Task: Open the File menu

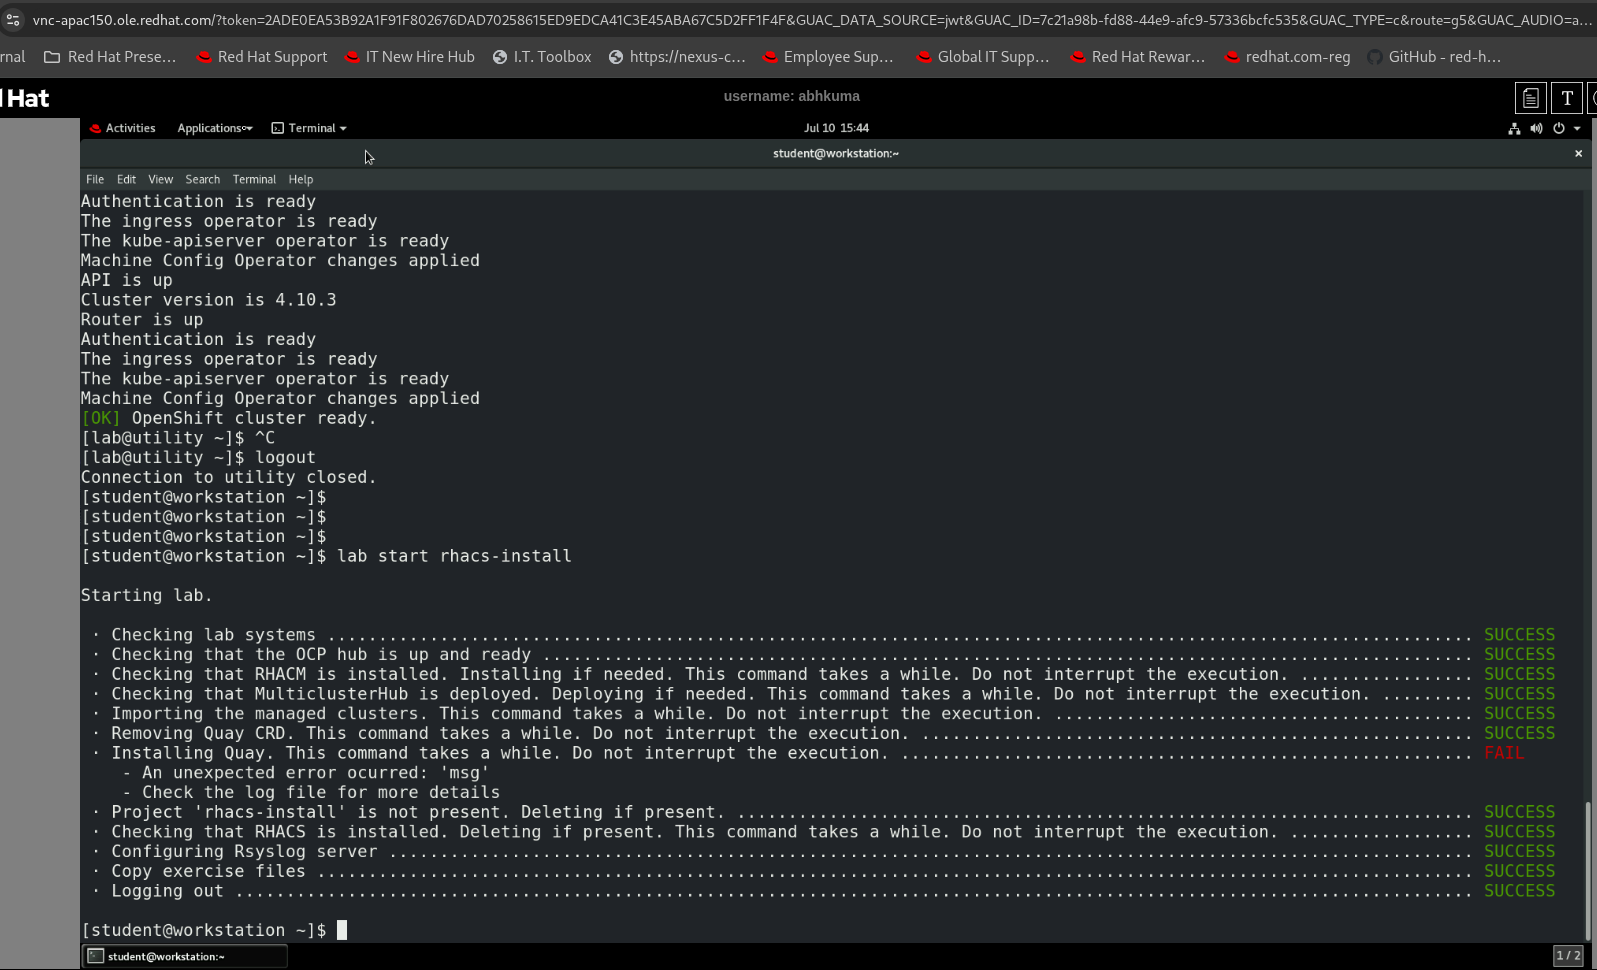Action: pos(95,179)
